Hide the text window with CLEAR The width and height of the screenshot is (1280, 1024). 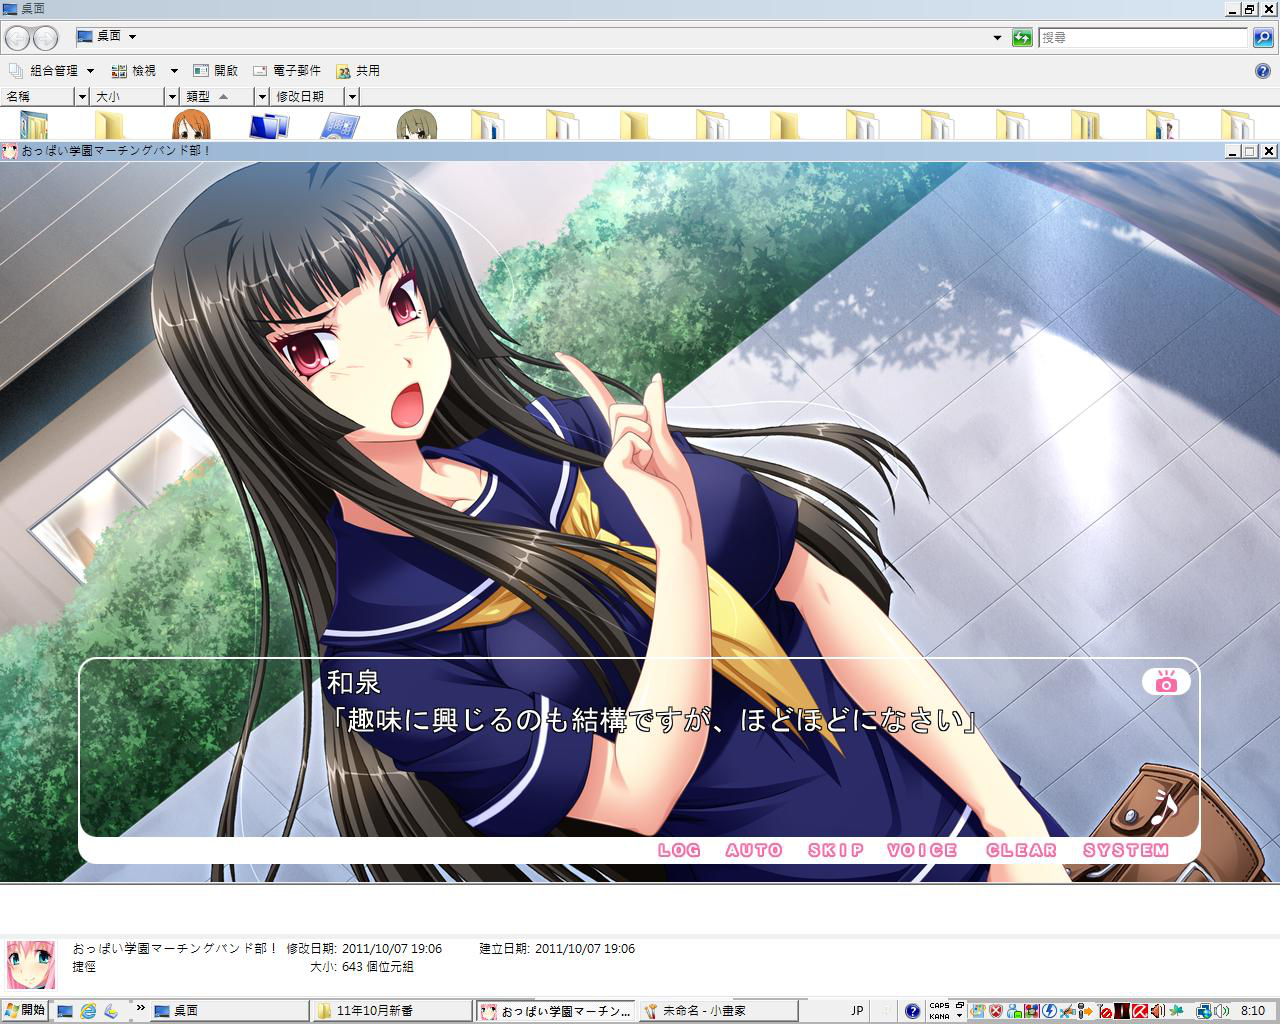point(1021,850)
